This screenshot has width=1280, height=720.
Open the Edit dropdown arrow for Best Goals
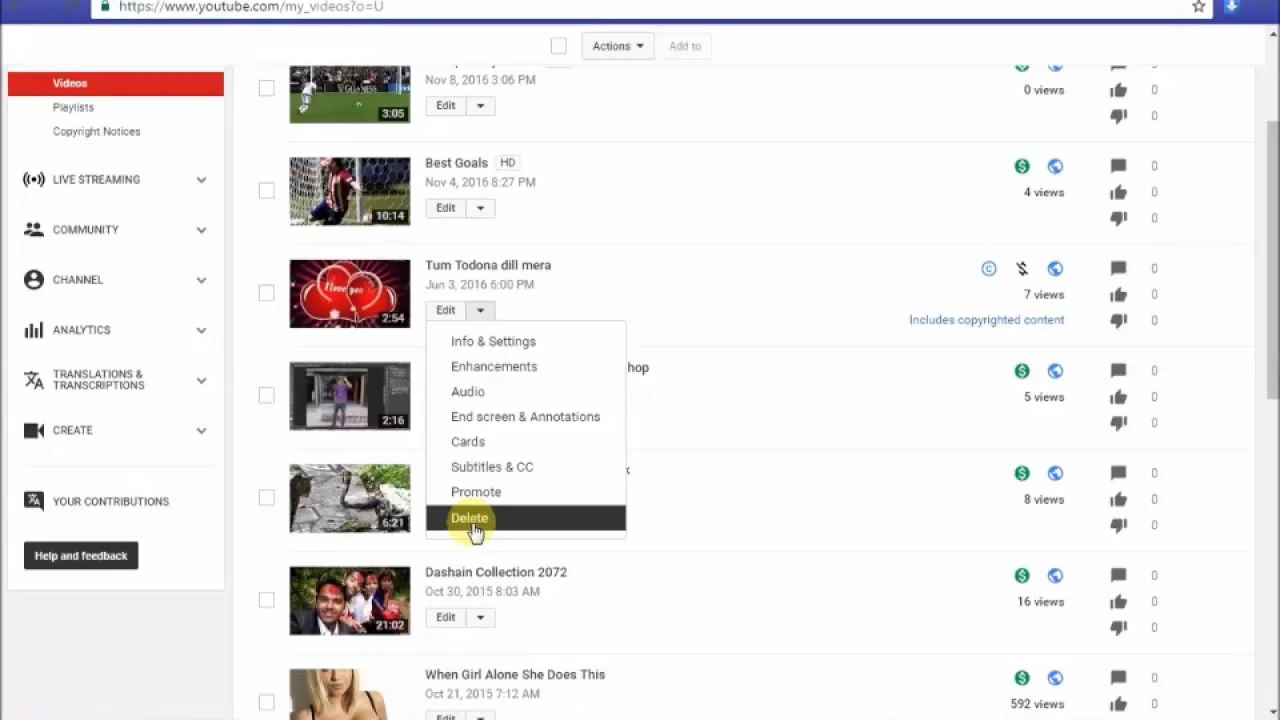click(480, 208)
